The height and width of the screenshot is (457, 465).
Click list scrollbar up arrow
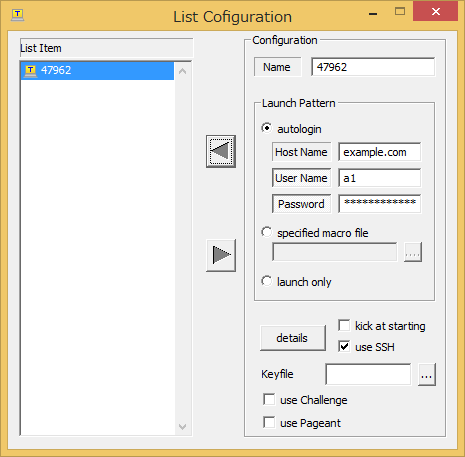pos(182,71)
